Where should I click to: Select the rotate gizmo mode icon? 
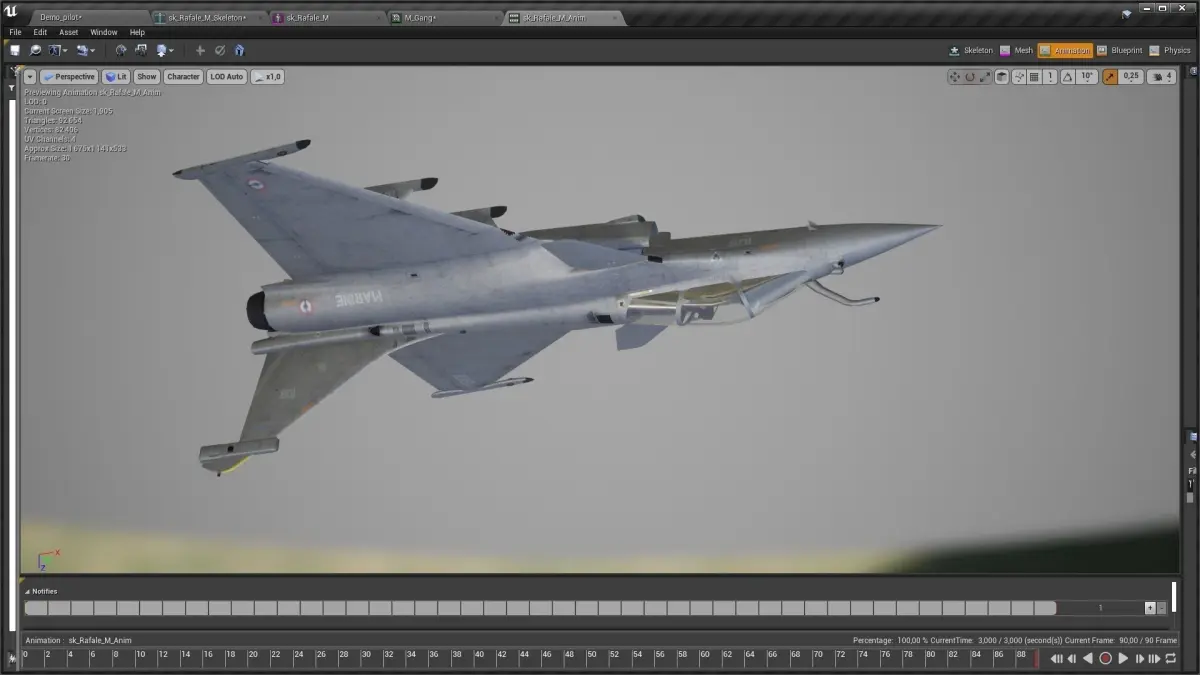pyautogui.click(x=969, y=76)
